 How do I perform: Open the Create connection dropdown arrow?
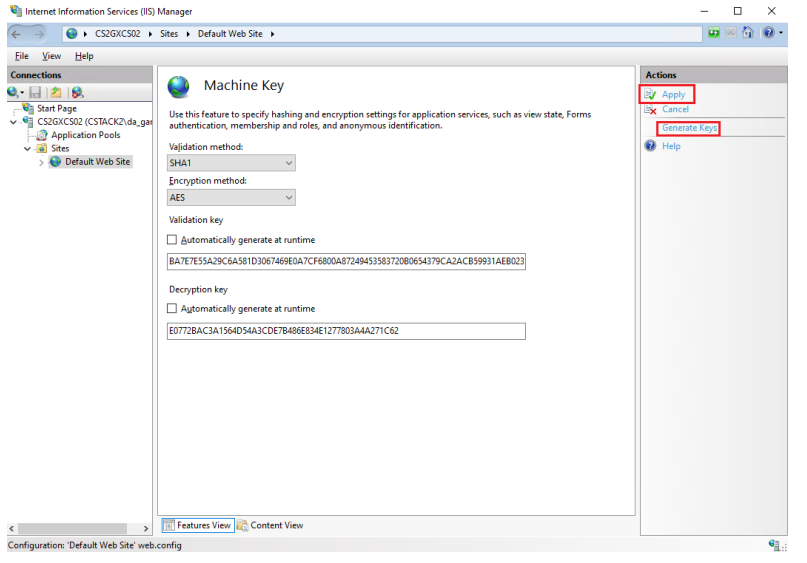click(22, 93)
